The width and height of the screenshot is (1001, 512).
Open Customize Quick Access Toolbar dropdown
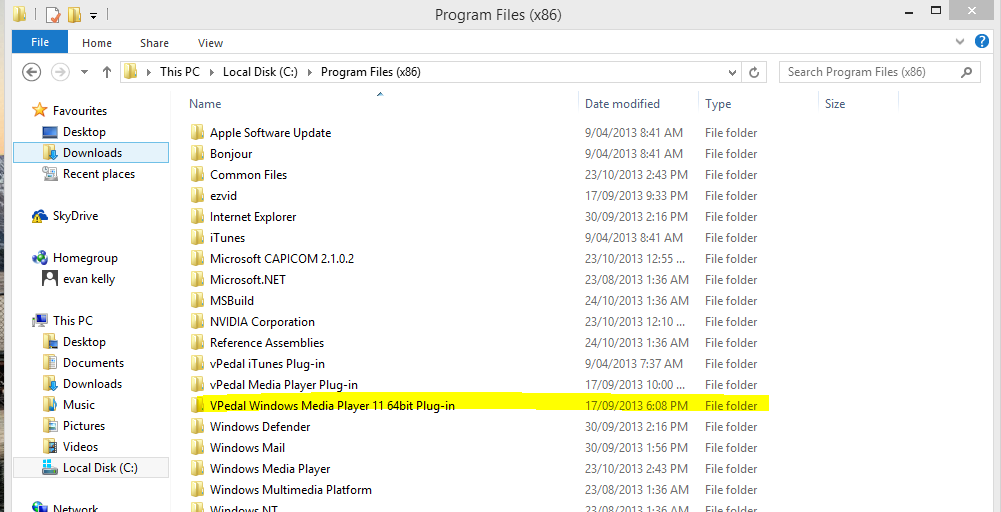(x=93, y=15)
